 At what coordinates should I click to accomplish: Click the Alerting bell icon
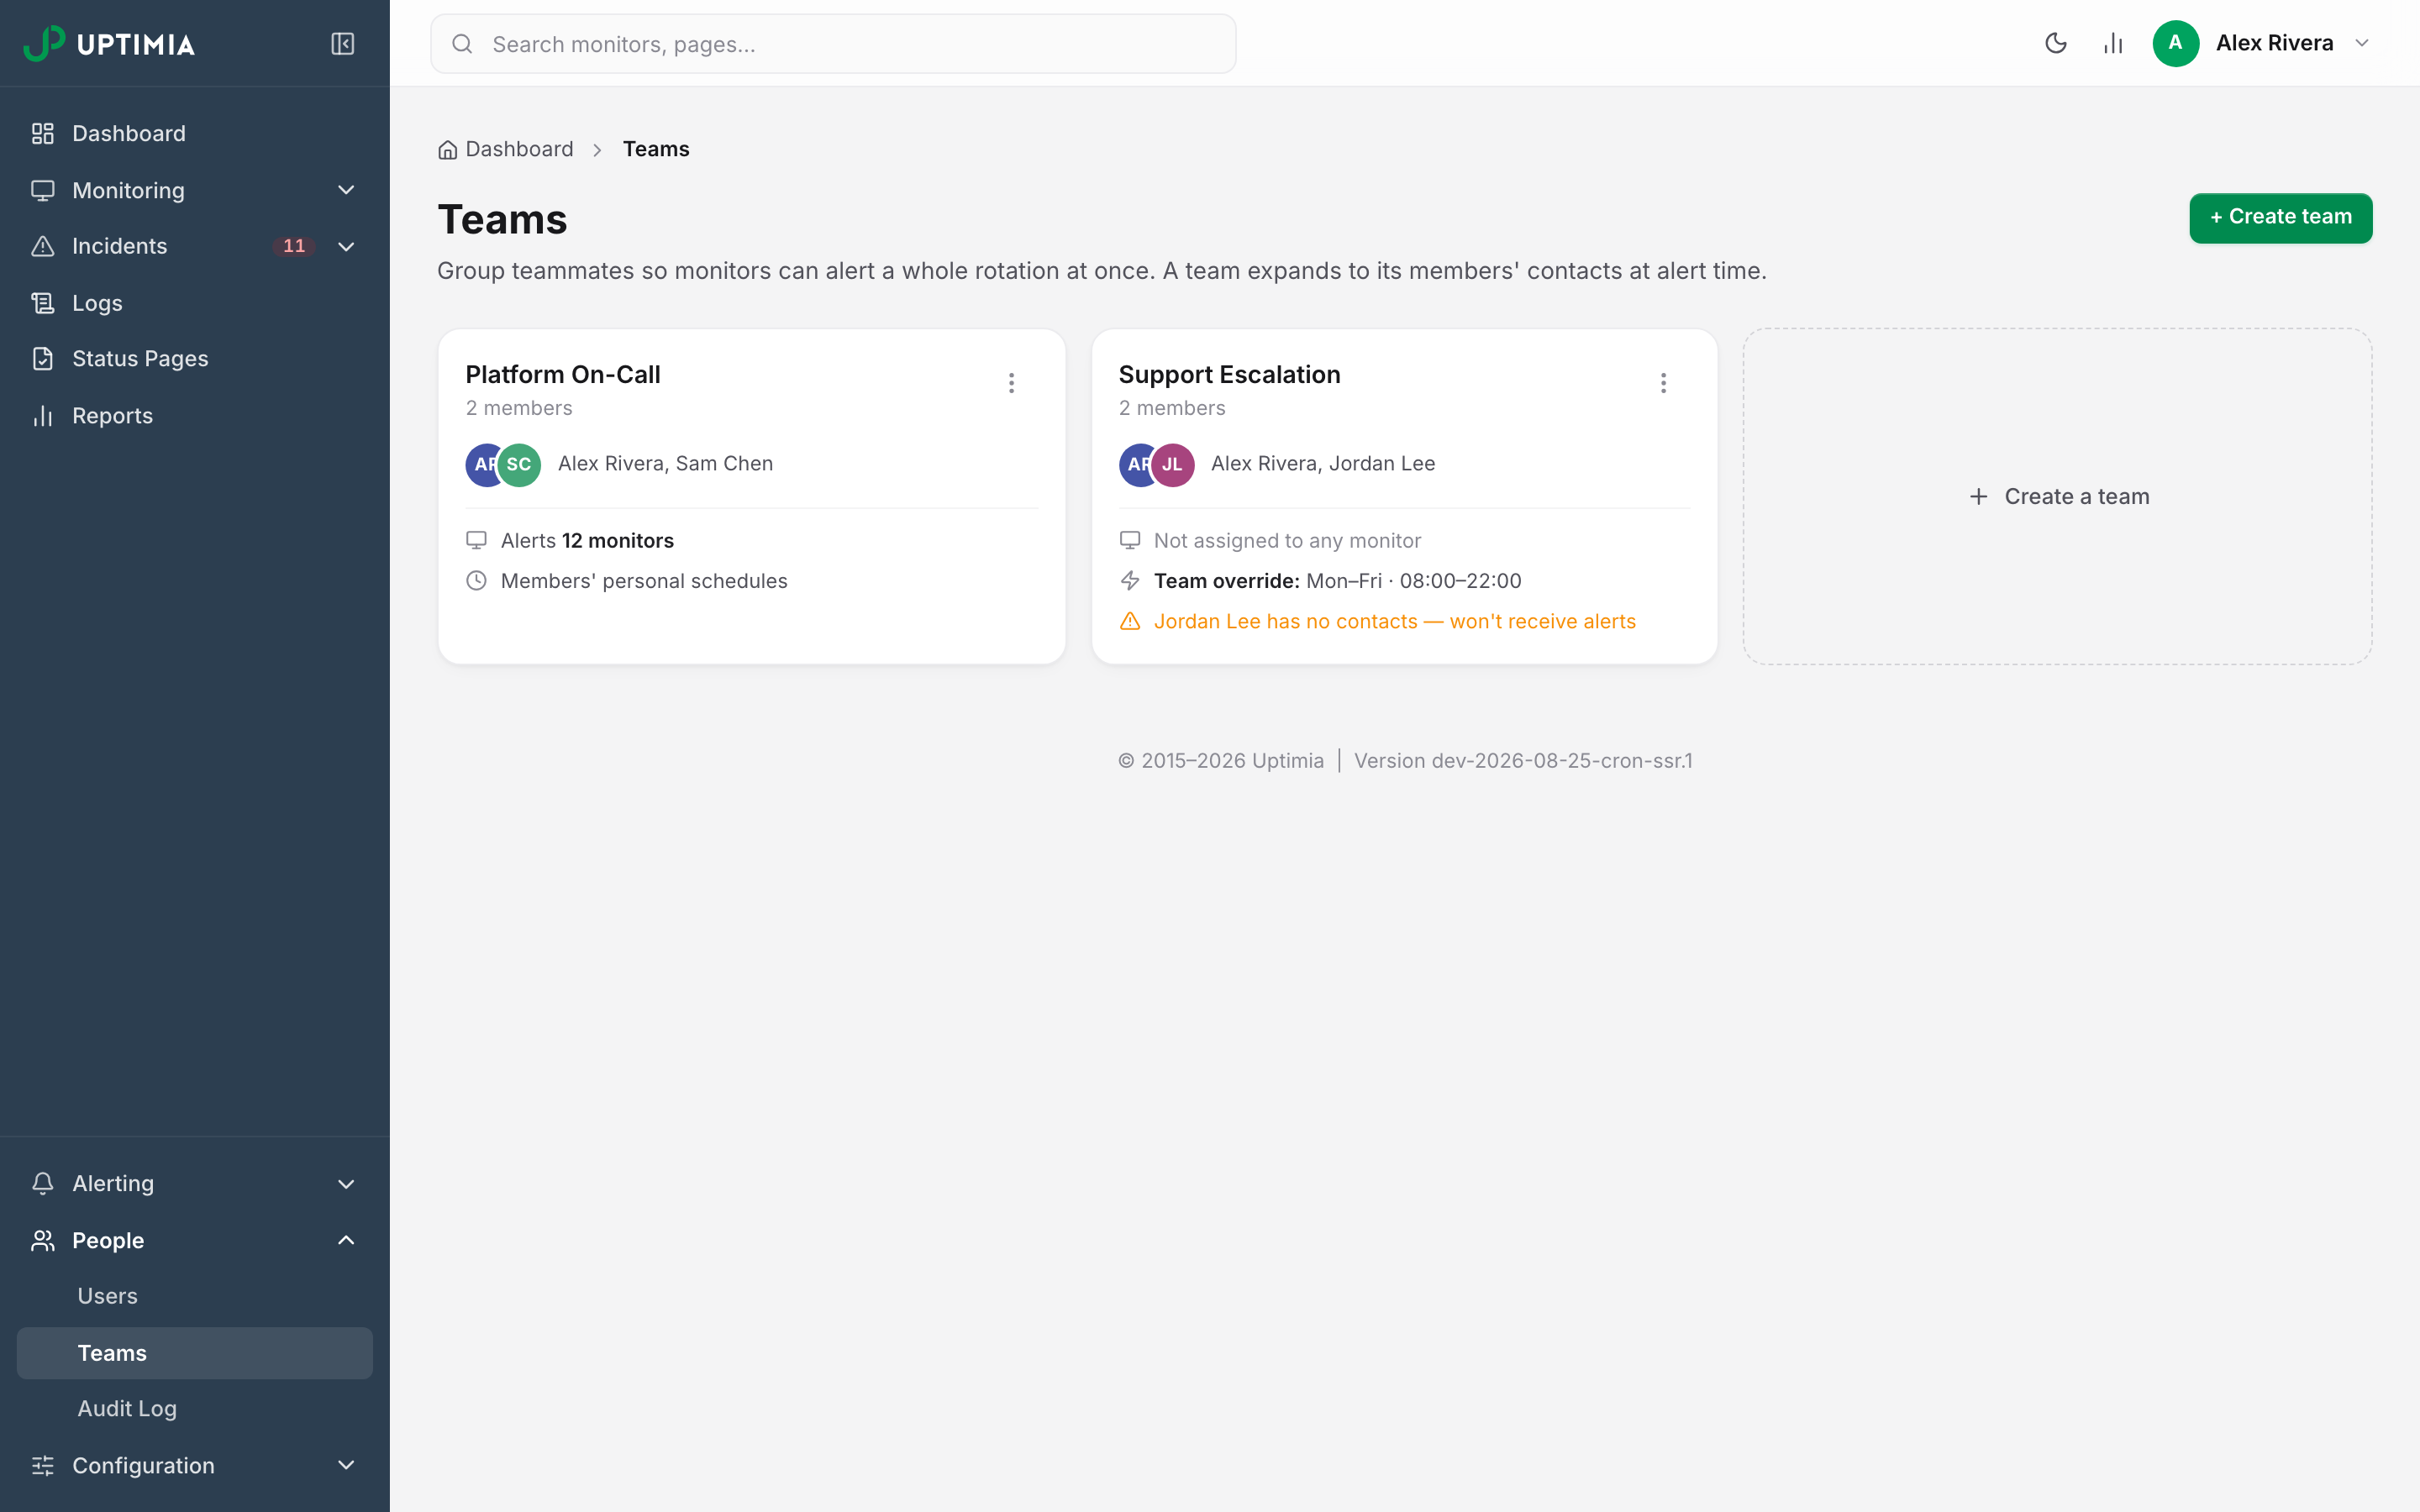(x=42, y=1183)
